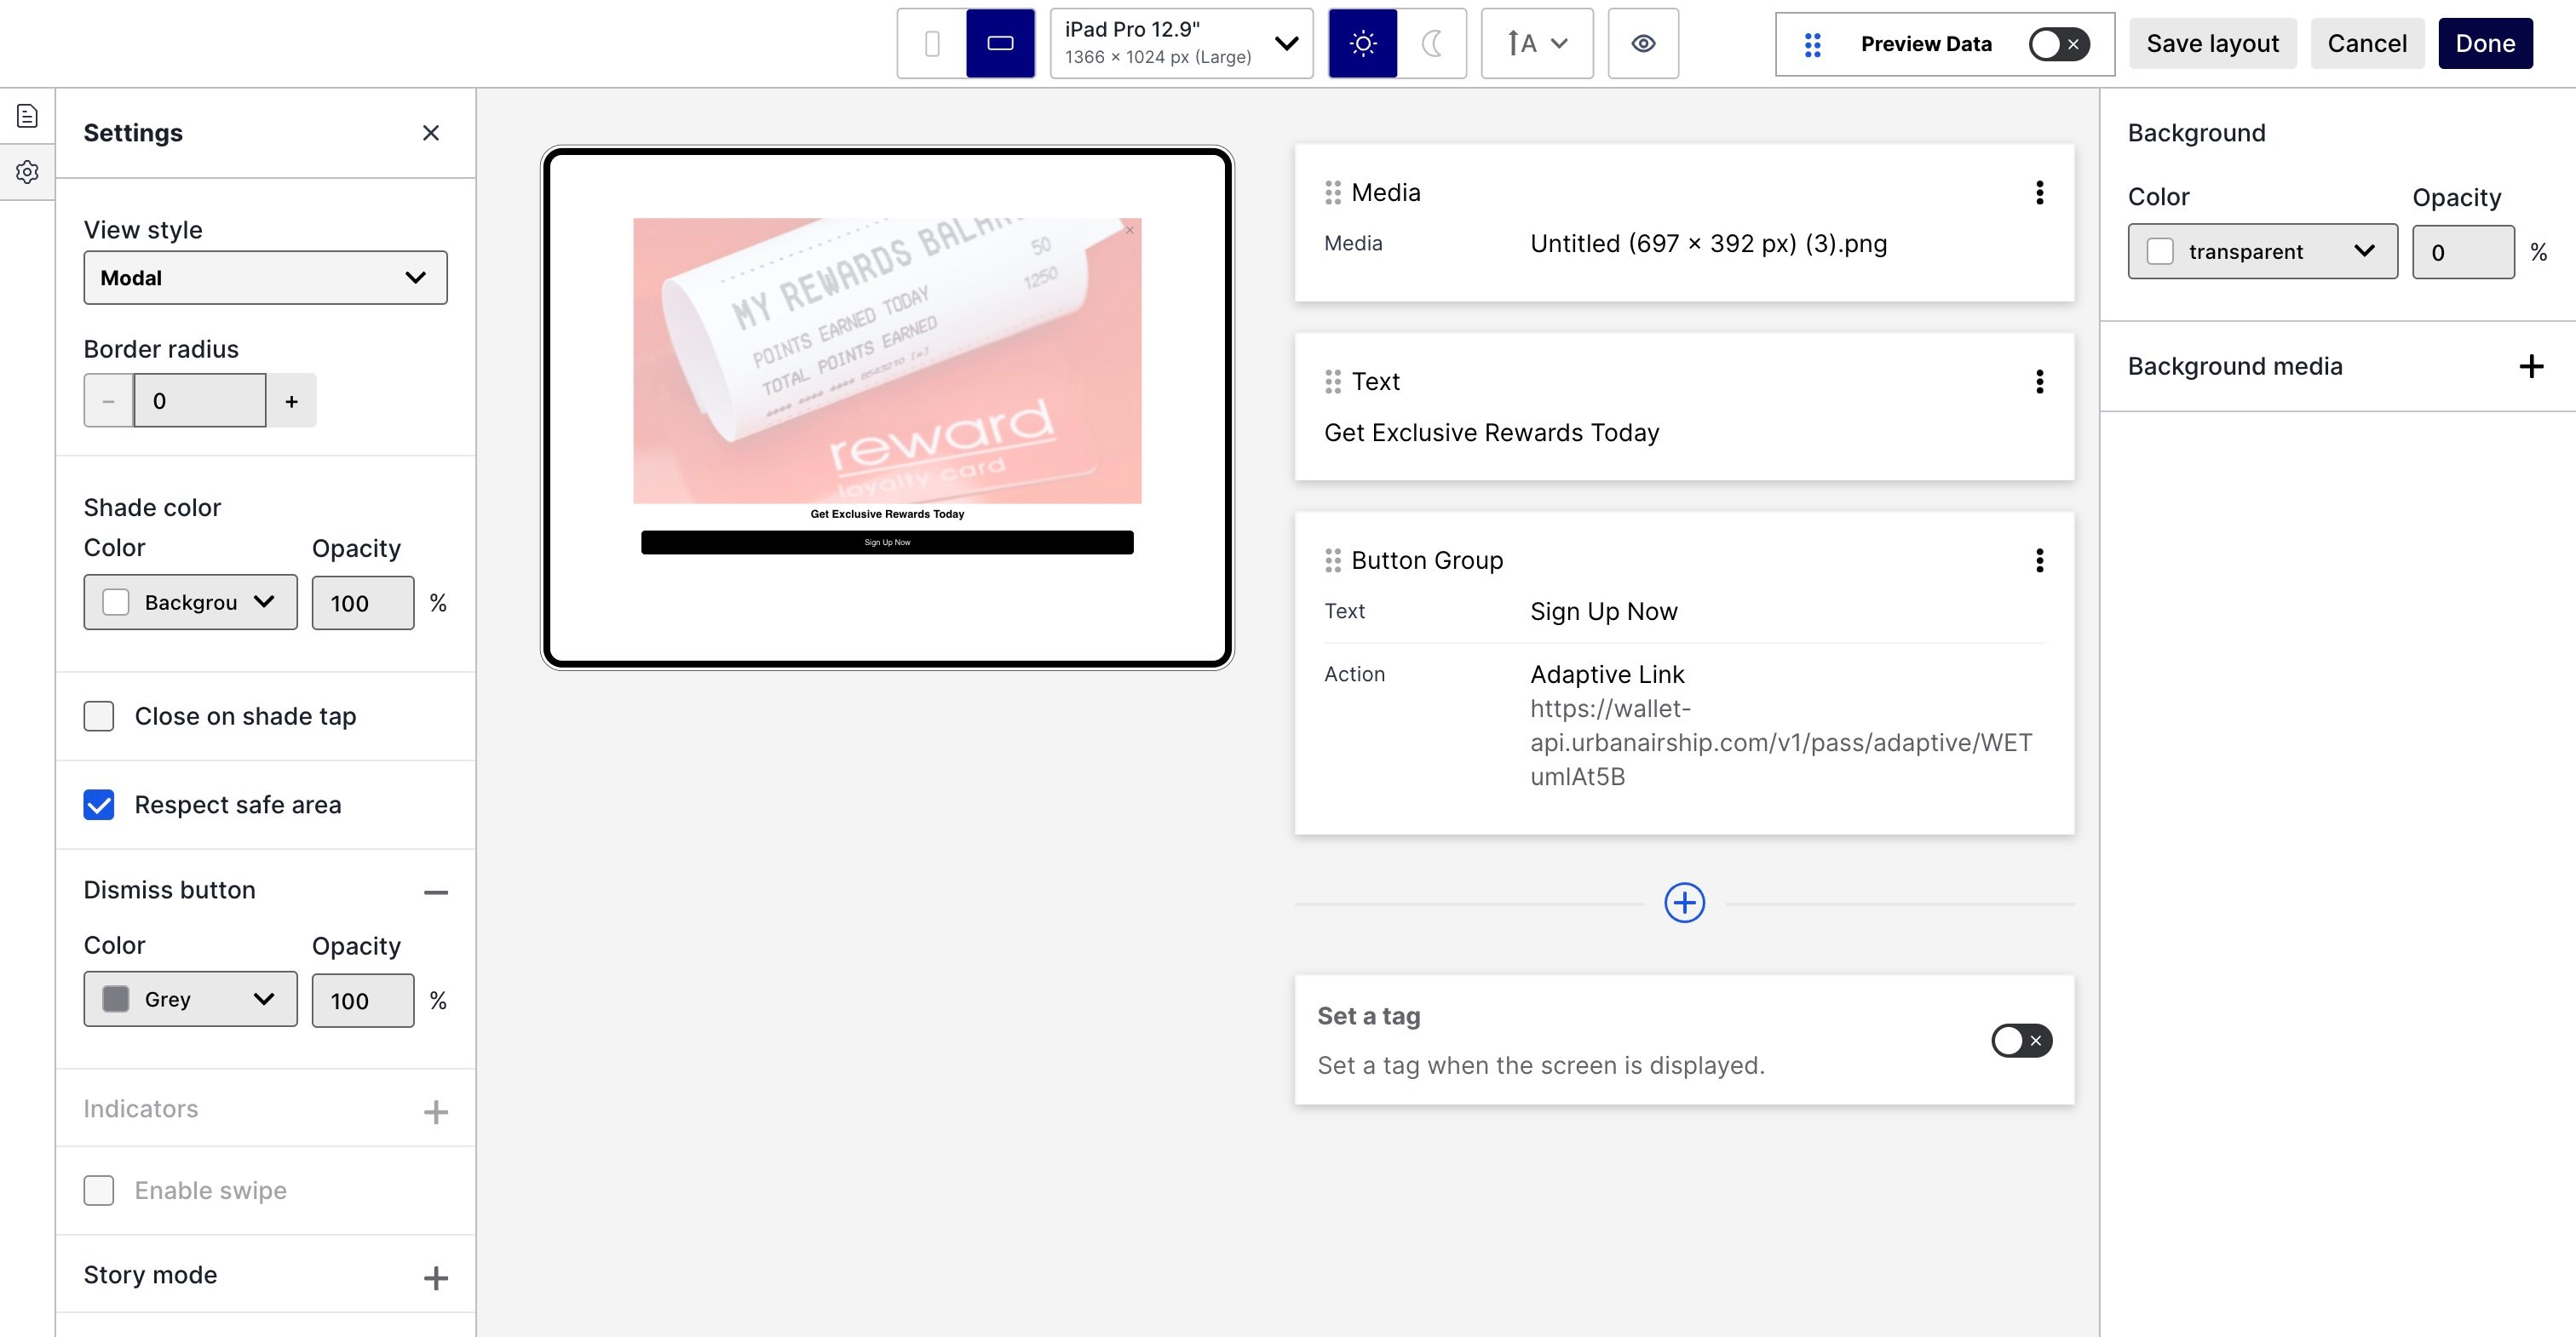
Task: Switch to dark mode moon icon
Action: point(1431,44)
